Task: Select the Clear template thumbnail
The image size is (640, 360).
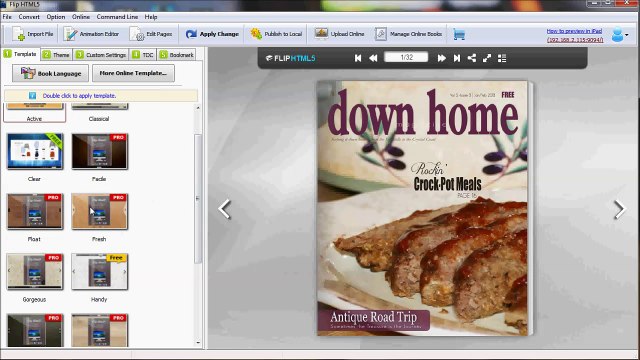Action: (x=35, y=151)
